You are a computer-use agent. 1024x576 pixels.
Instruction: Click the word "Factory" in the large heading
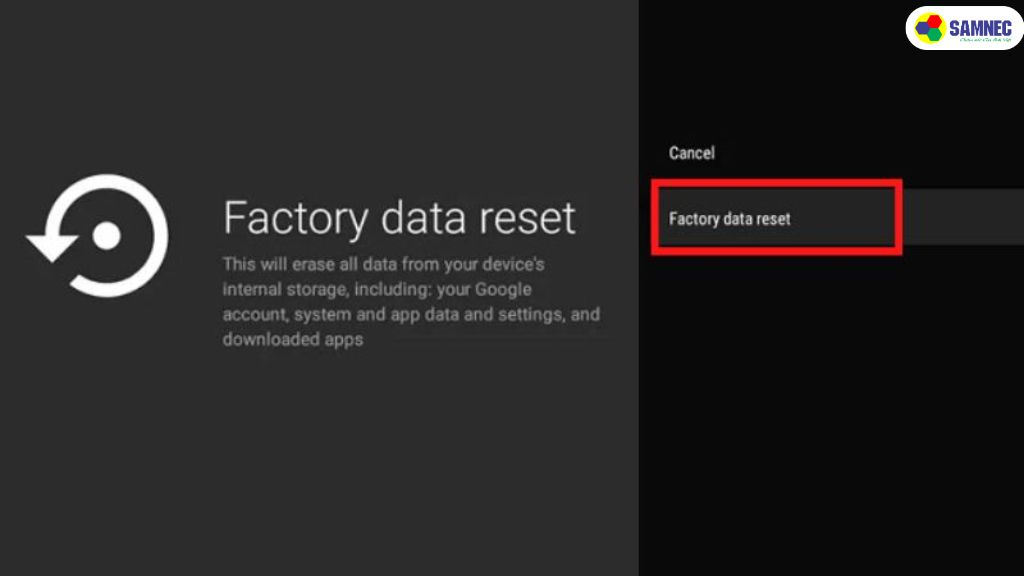point(290,218)
